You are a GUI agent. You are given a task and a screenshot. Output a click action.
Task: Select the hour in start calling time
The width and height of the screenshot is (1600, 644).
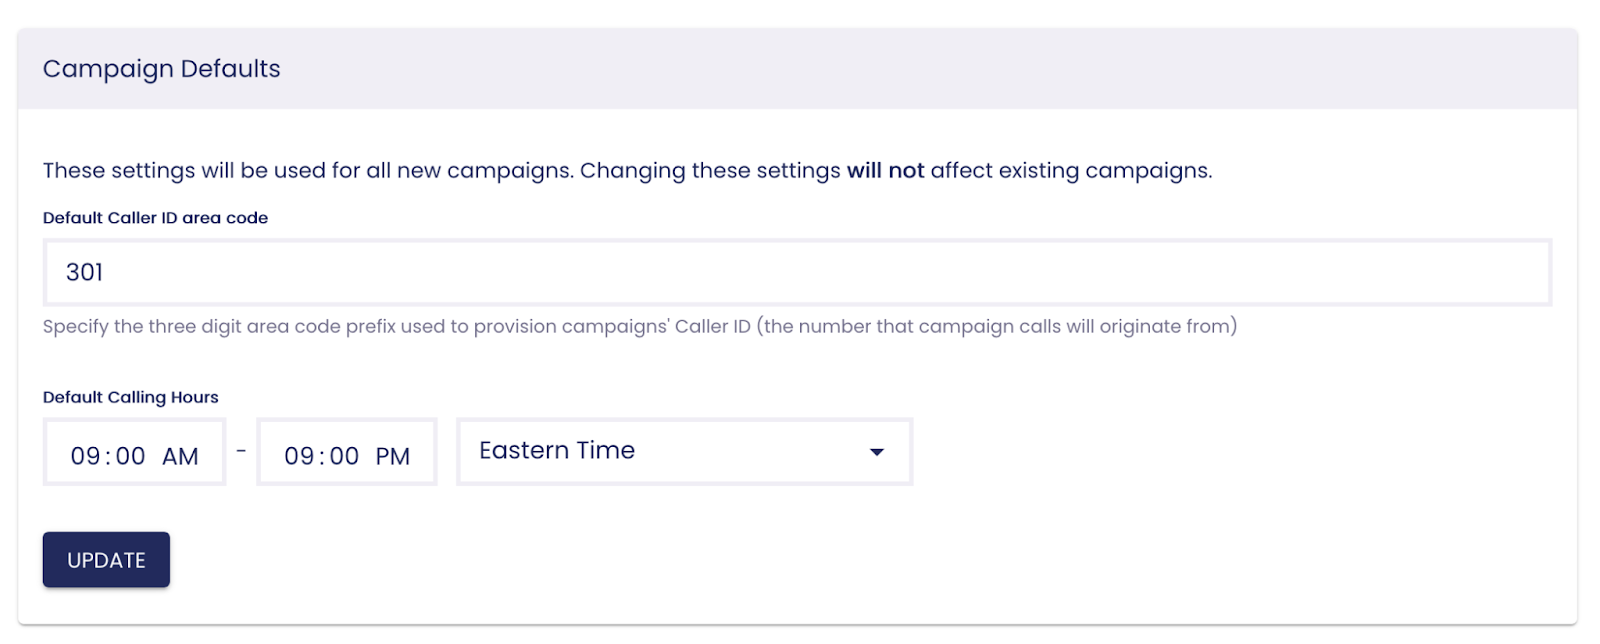[85, 456]
